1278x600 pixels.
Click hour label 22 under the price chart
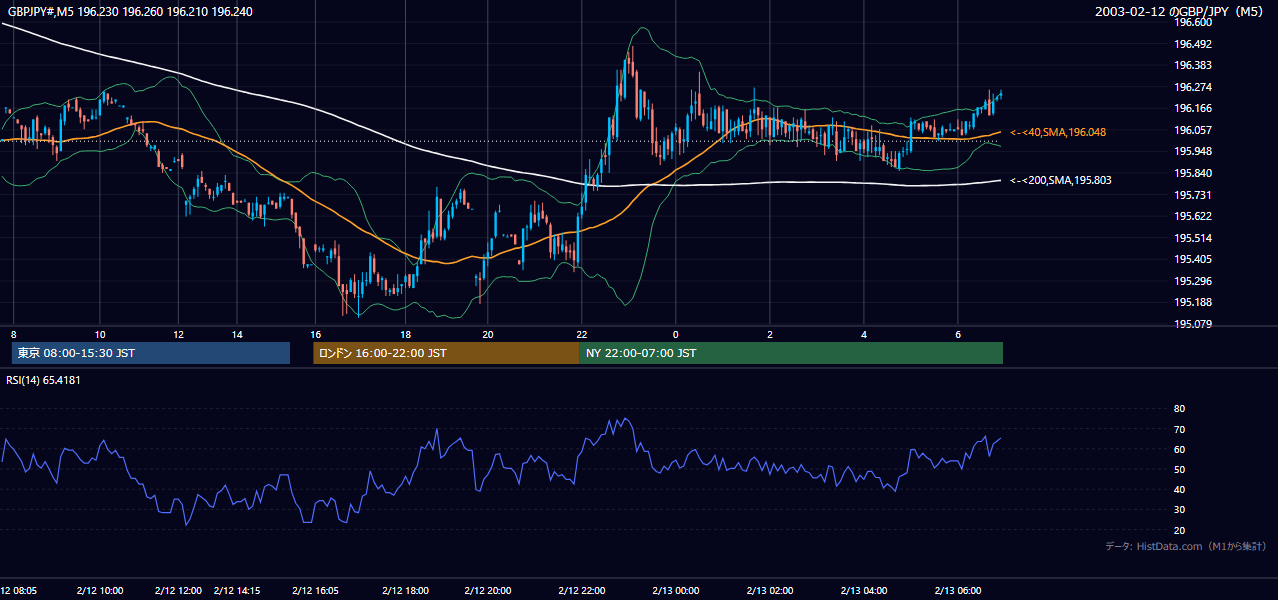581,334
